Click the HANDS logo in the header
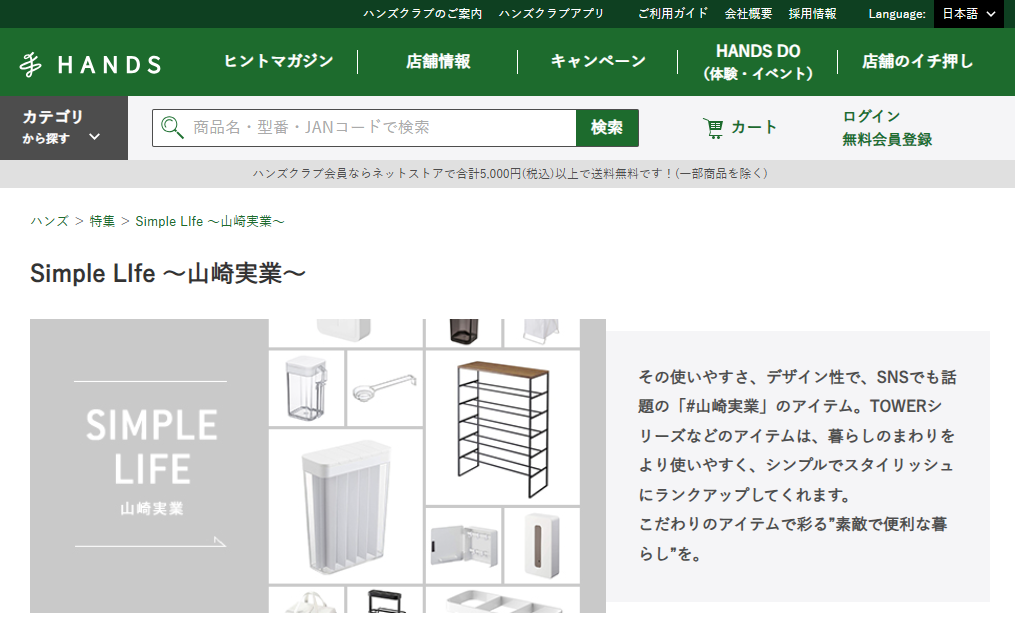1015x634 pixels. 90,64
